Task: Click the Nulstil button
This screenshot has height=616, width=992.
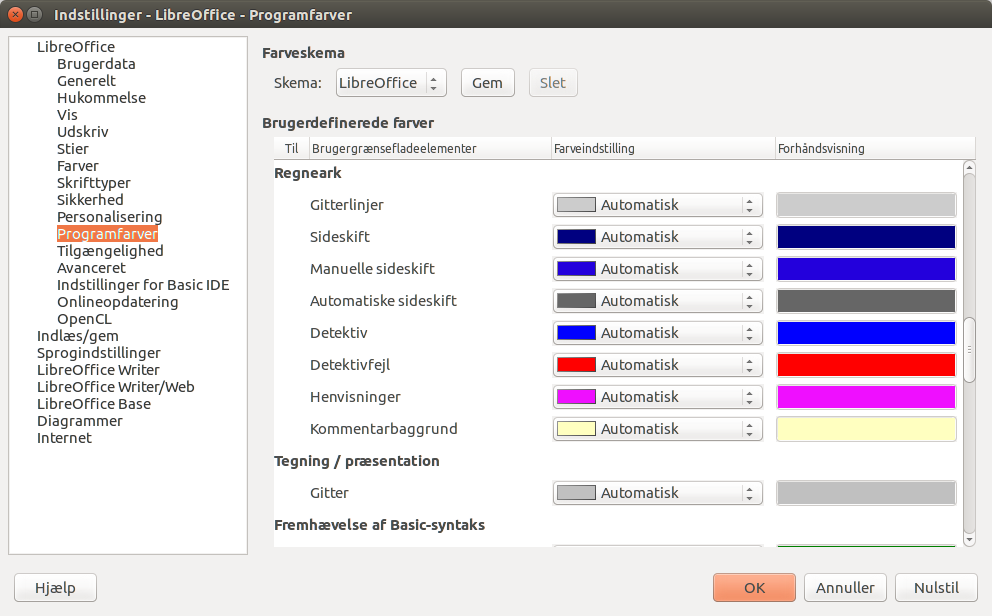Action: tap(936, 588)
